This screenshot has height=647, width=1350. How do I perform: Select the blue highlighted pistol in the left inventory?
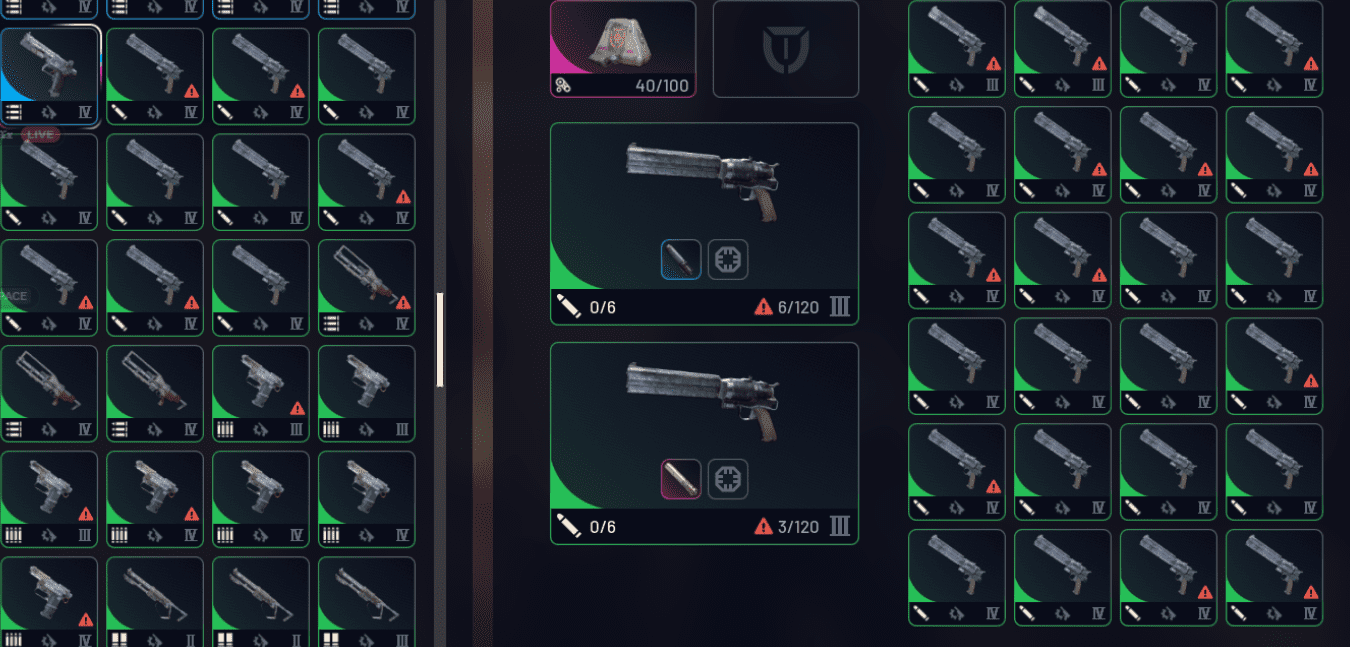49,77
